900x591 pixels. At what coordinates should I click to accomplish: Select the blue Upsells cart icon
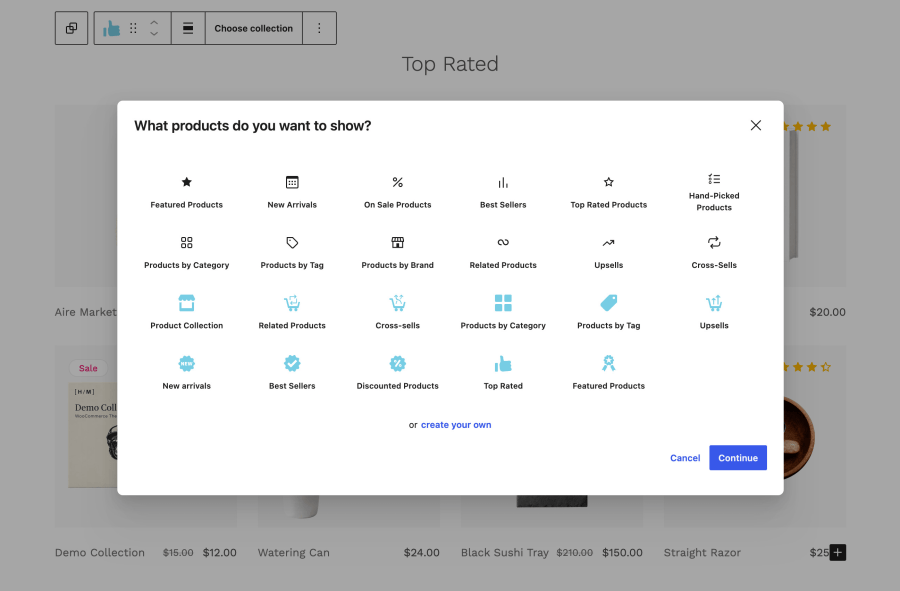tap(714, 302)
